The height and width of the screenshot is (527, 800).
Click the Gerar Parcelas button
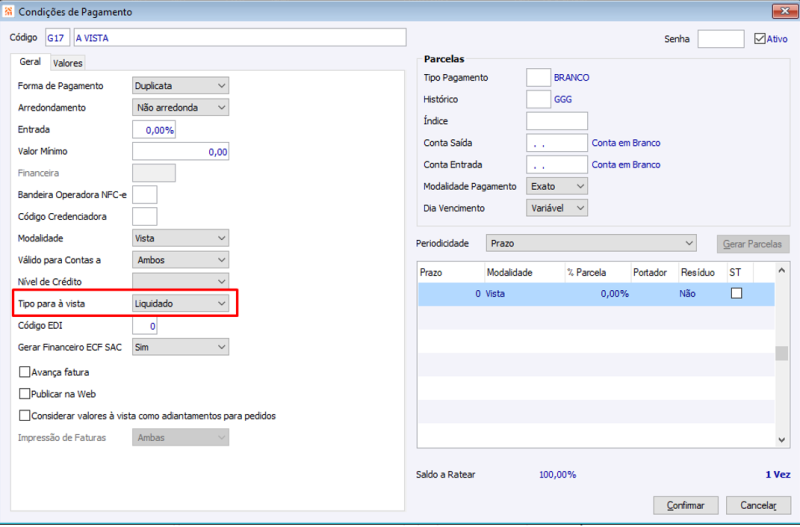(753, 244)
